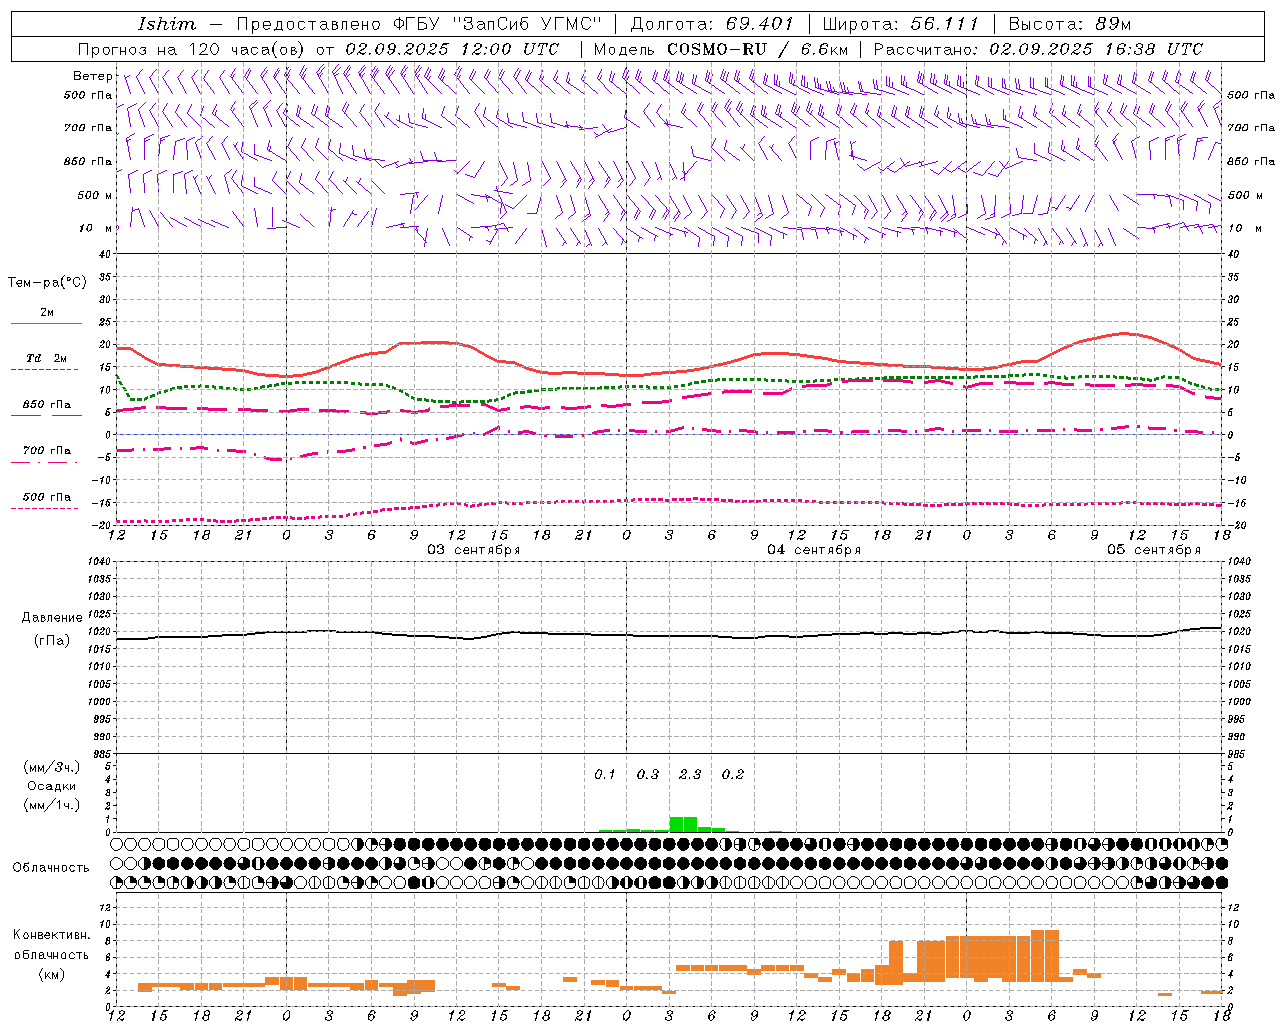Click the 'Давление' pressure panel label

click(x=52, y=618)
